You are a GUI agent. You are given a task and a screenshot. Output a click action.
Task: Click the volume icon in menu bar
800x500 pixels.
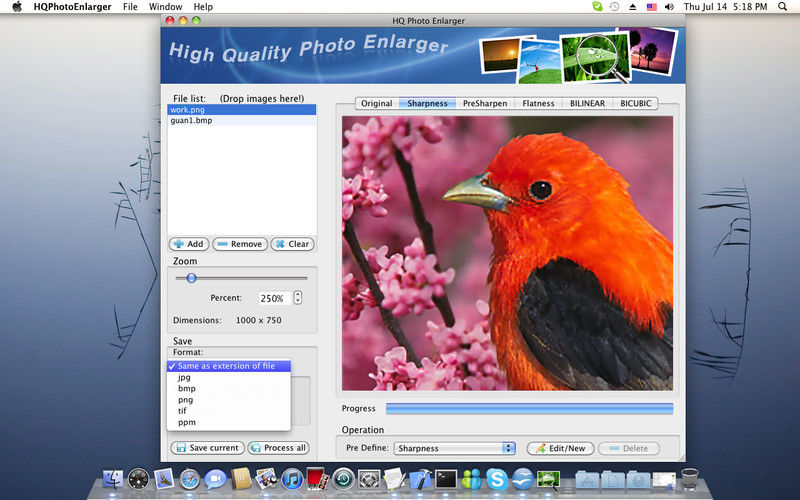[x=669, y=7]
